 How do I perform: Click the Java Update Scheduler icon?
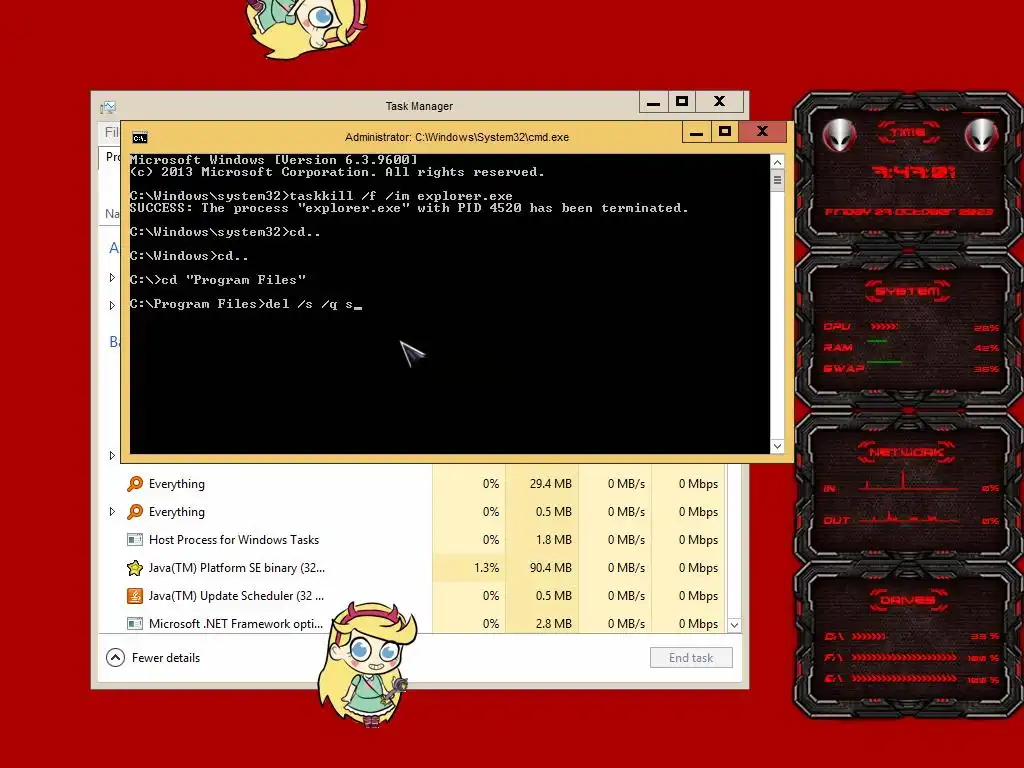pos(135,596)
